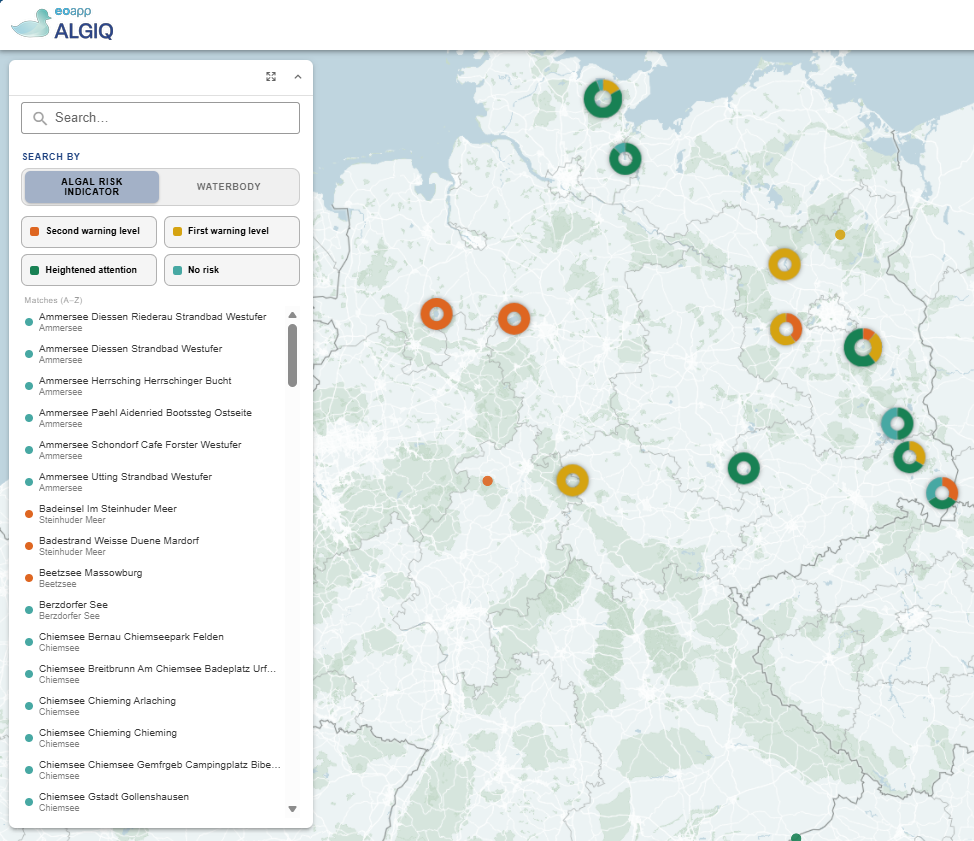This screenshot has width=974, height=841.
Task: Click the yellow-and-orange two-tone ring marker
Action: pyautogui.click(x=786, y=329)
